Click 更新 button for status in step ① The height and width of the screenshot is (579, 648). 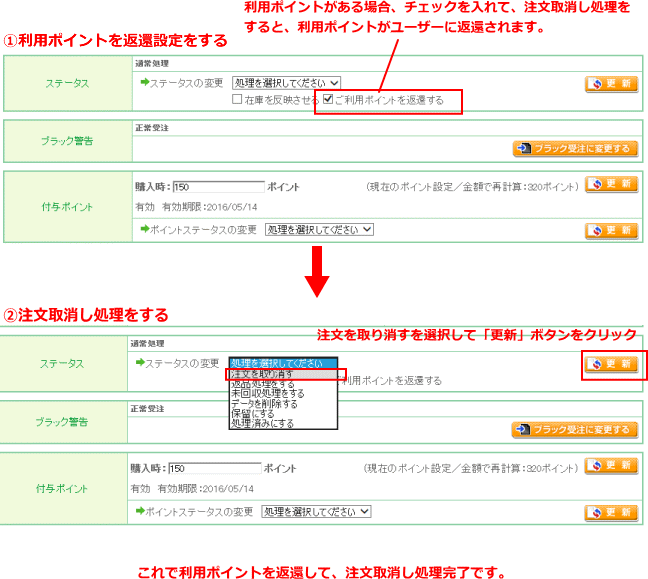611,84
